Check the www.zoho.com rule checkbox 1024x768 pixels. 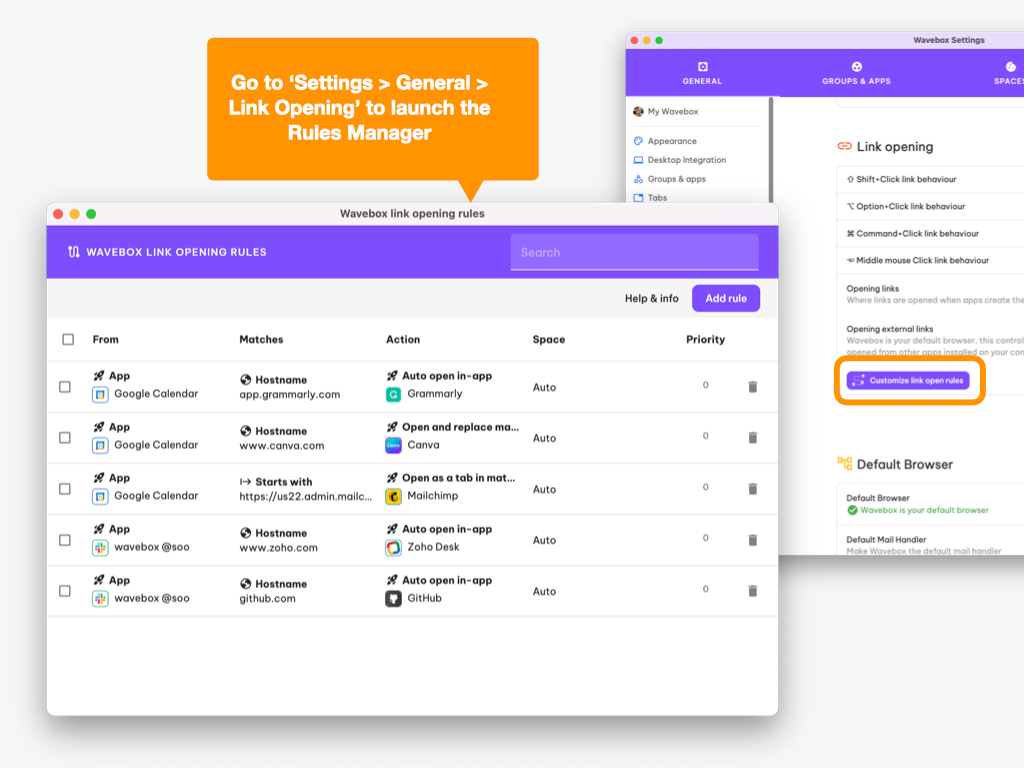coord(65,540)
